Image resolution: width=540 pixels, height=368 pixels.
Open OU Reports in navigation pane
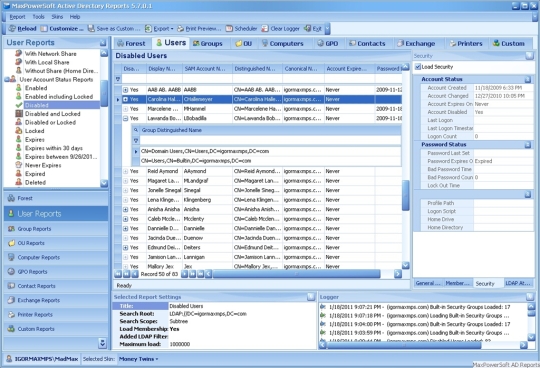(56, 243)
